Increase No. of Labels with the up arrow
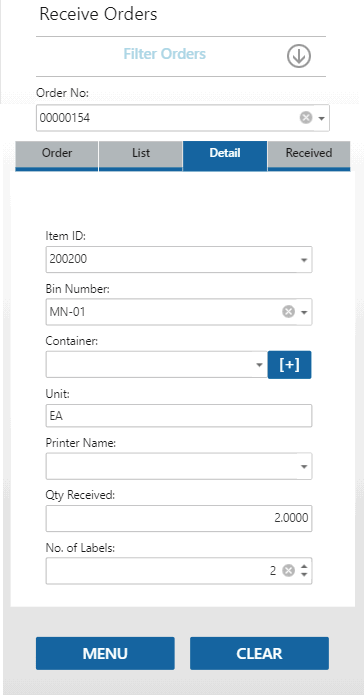Image resolution: width=364 pixels, height=695 pixels. pyautogui.click(x=304, y=567)
